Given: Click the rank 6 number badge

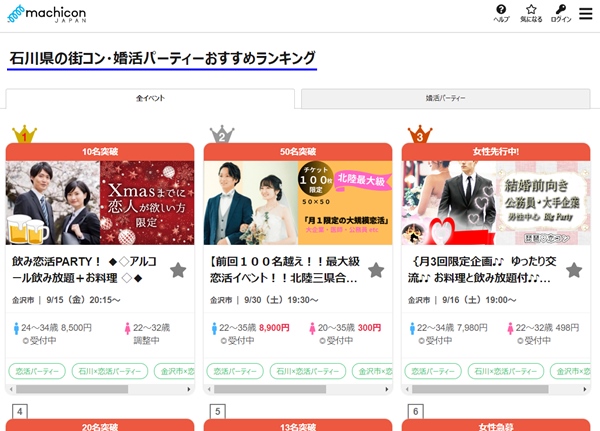Looking at the screenshot, I should coord(416,411).
